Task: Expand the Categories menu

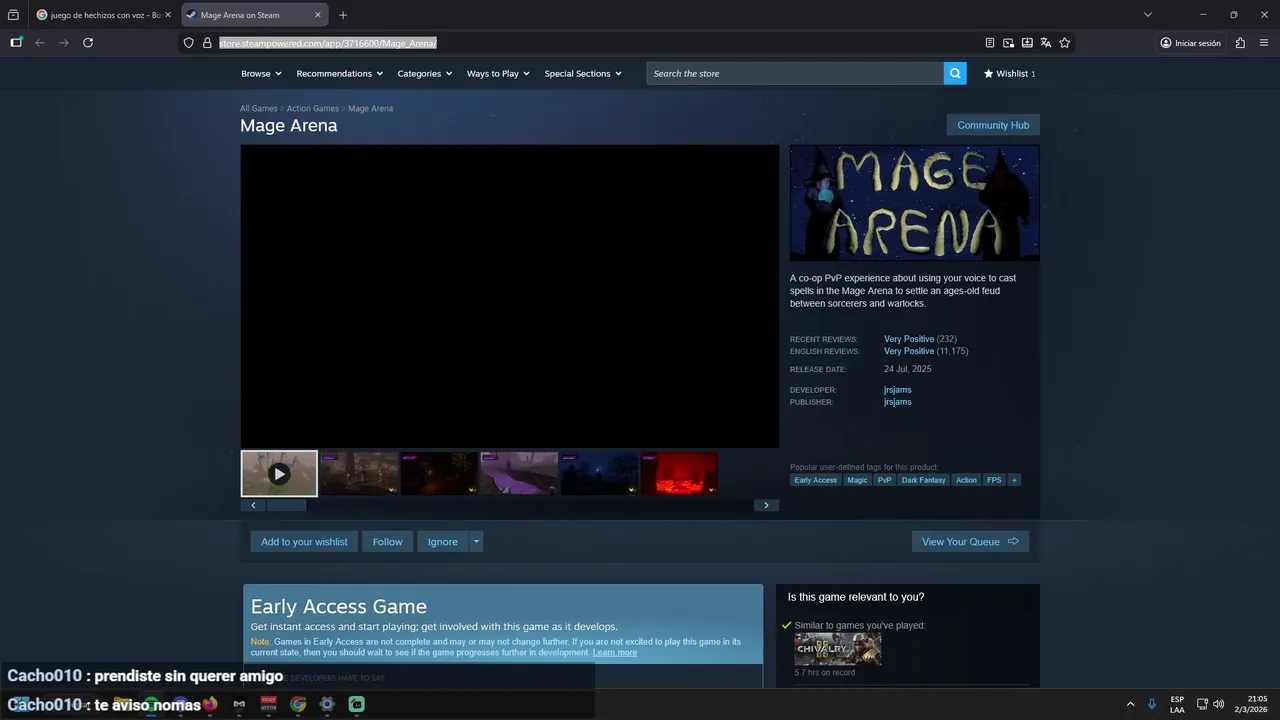Action: coord(425,74)
